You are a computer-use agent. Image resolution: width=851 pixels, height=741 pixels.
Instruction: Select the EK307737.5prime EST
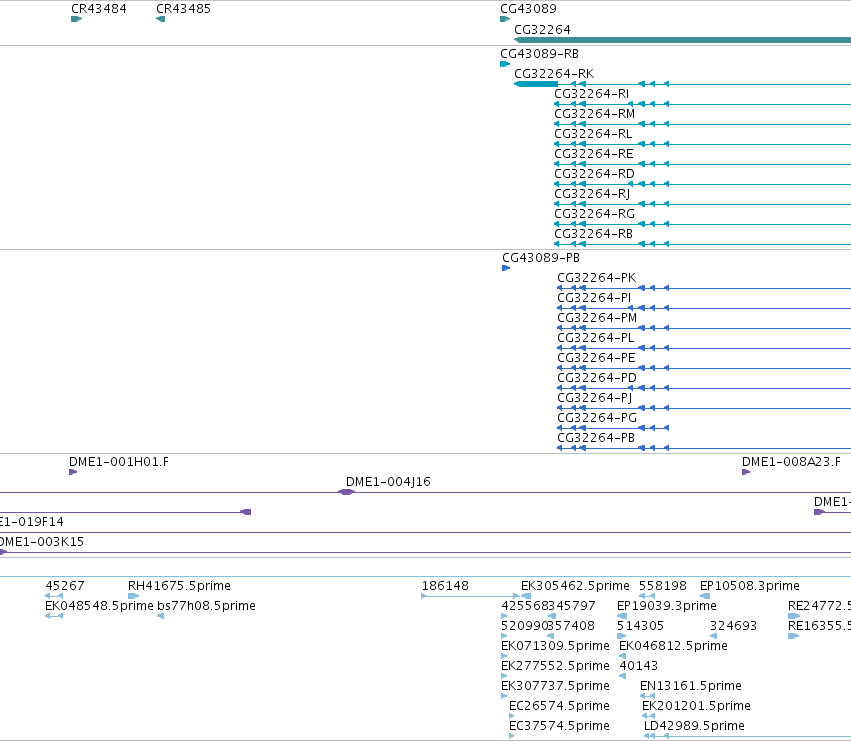pyautogui.click(x=504, y=696)
